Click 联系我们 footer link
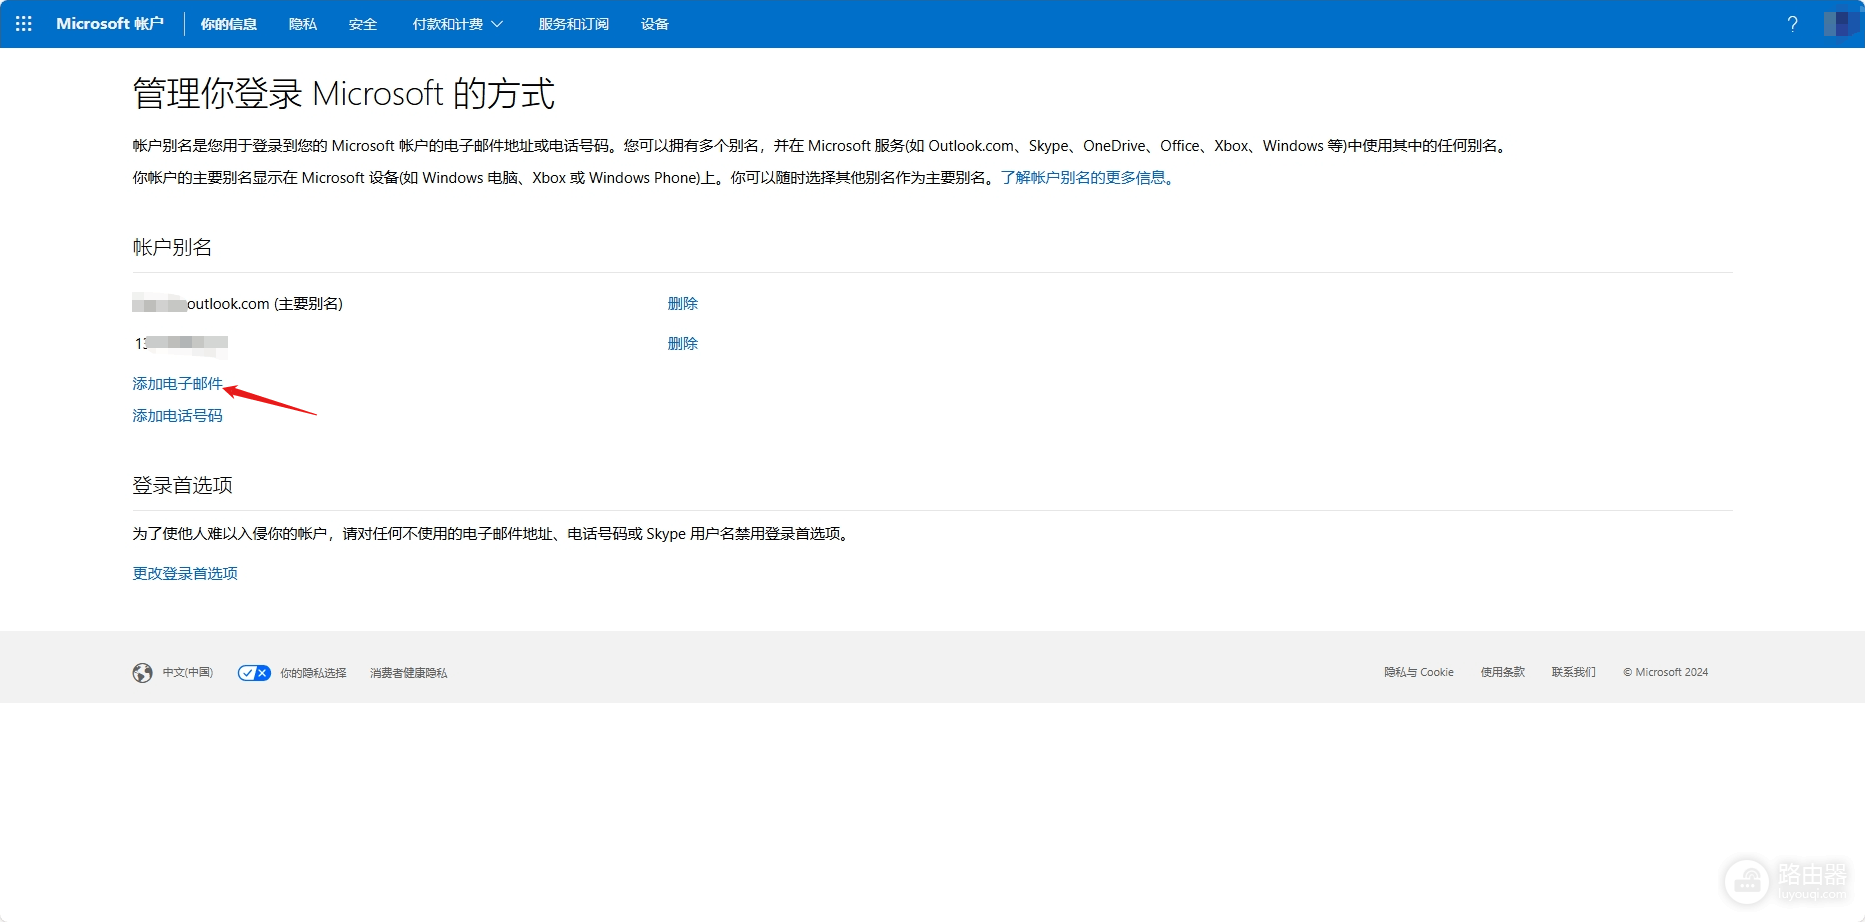This screenshot has width=1865, height=922. (1574, 672)
